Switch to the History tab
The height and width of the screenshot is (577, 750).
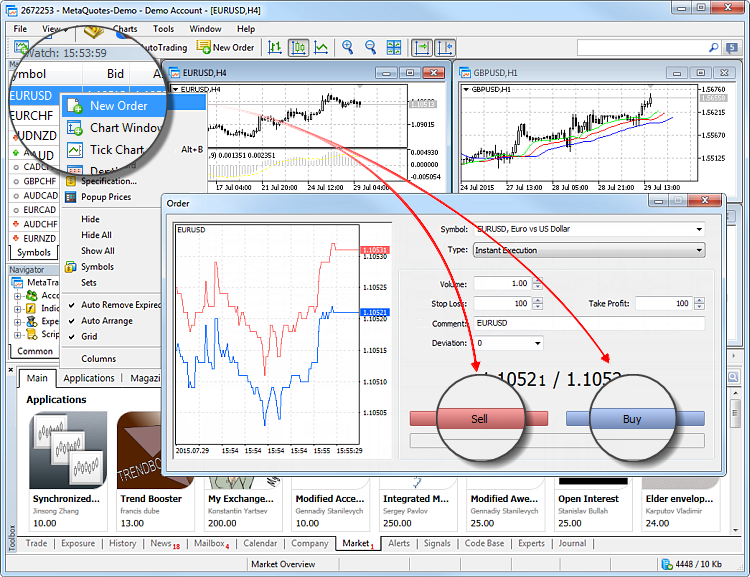pos(123,544)
